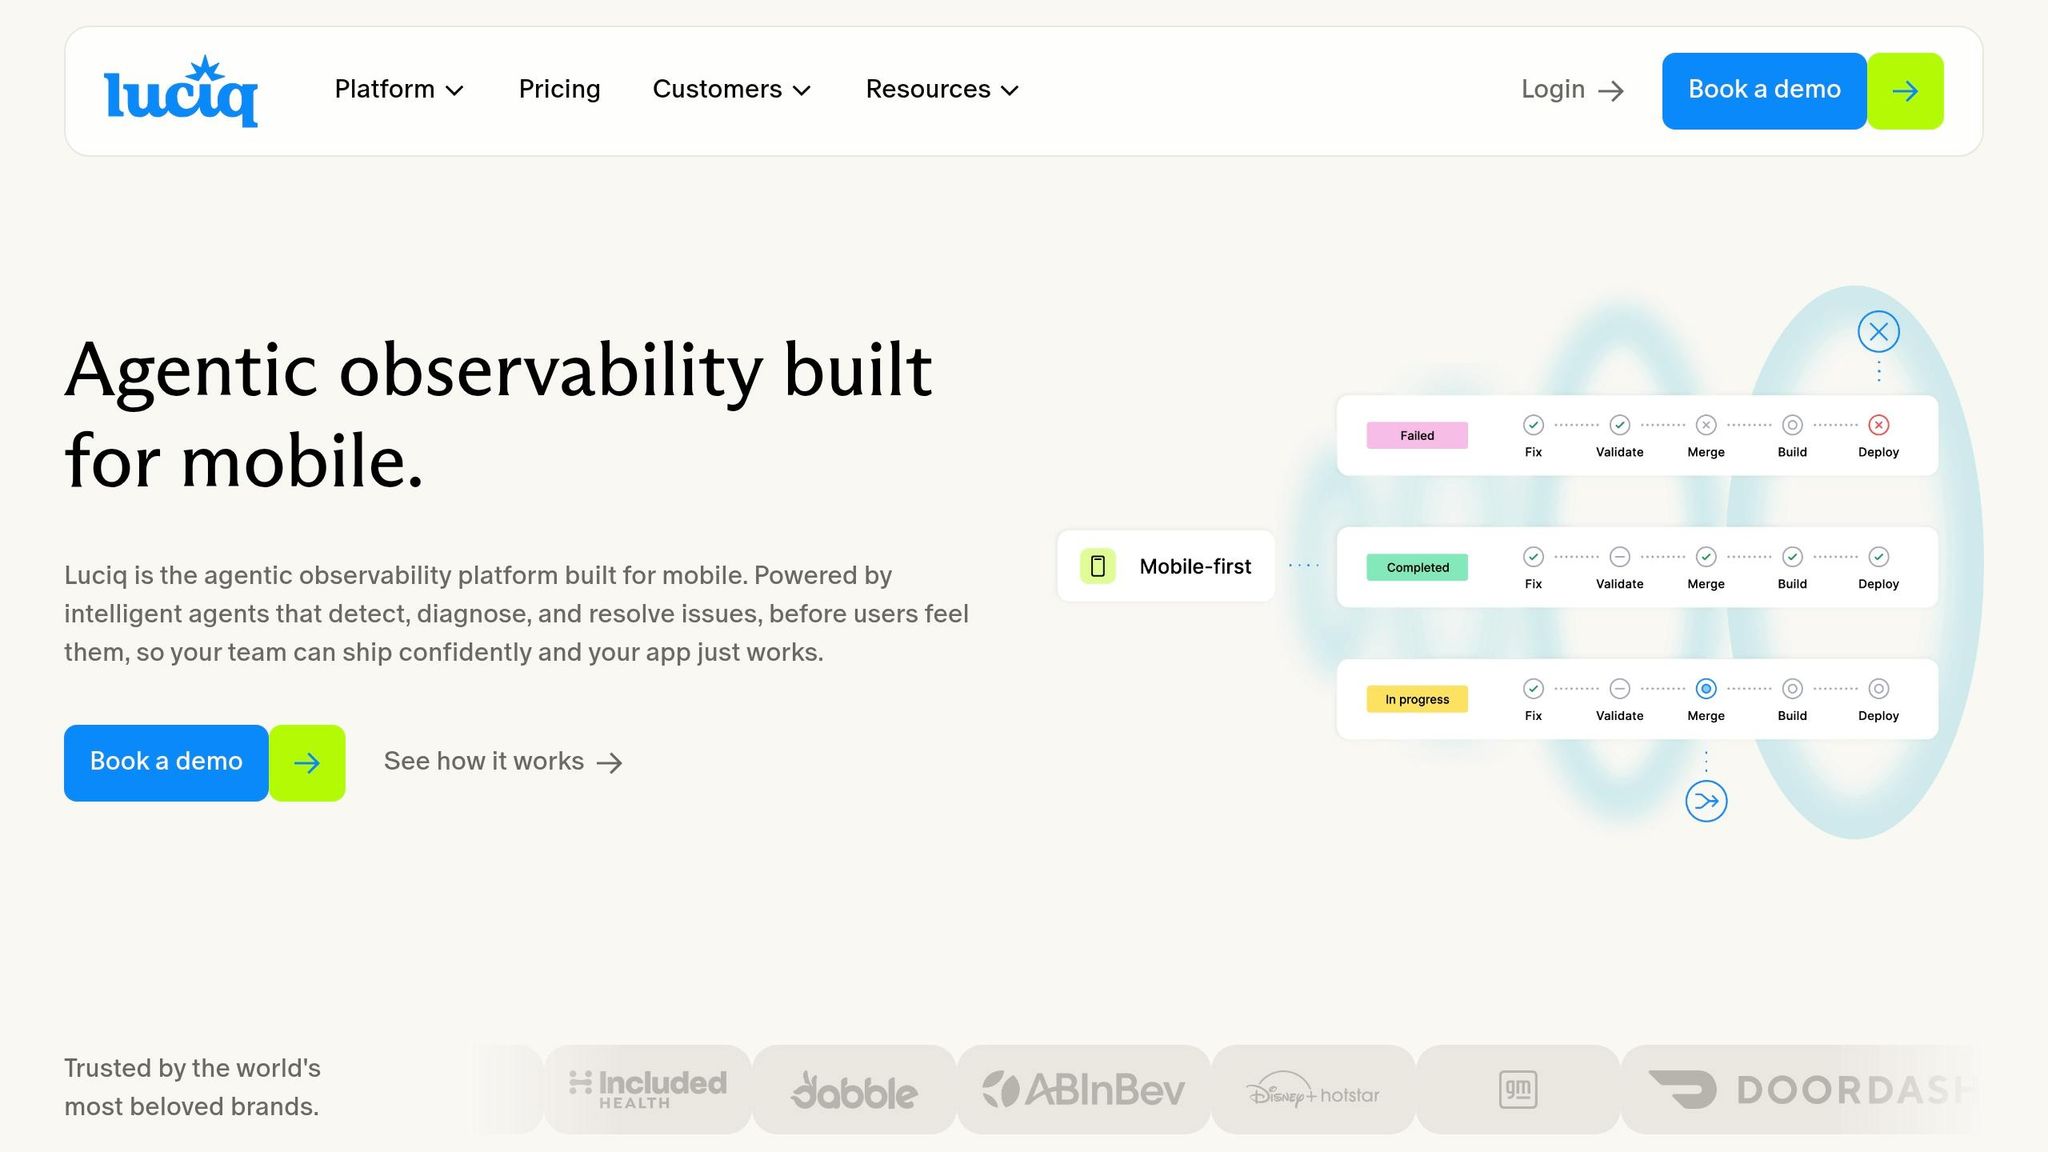Book a demo from hero section

pos(166,762)
